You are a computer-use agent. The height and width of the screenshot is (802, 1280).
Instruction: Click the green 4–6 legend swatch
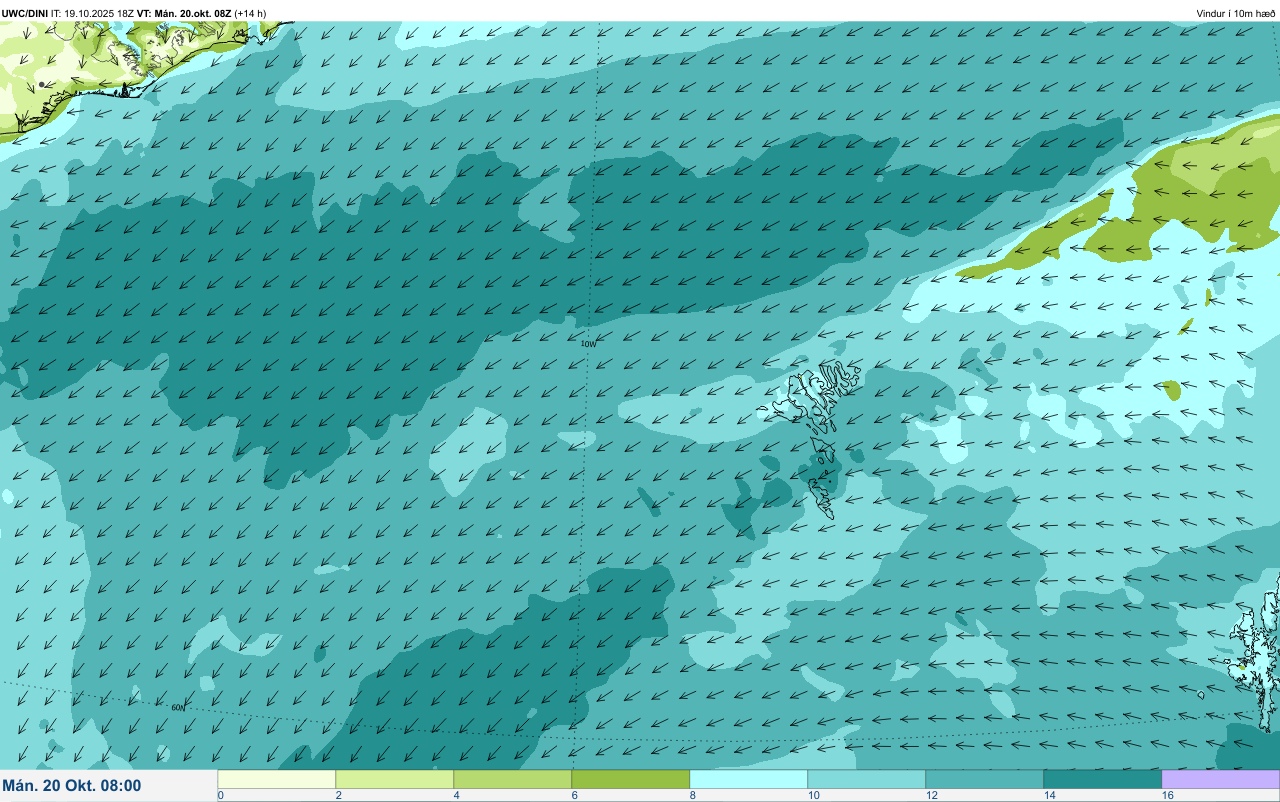pos(513,779)
